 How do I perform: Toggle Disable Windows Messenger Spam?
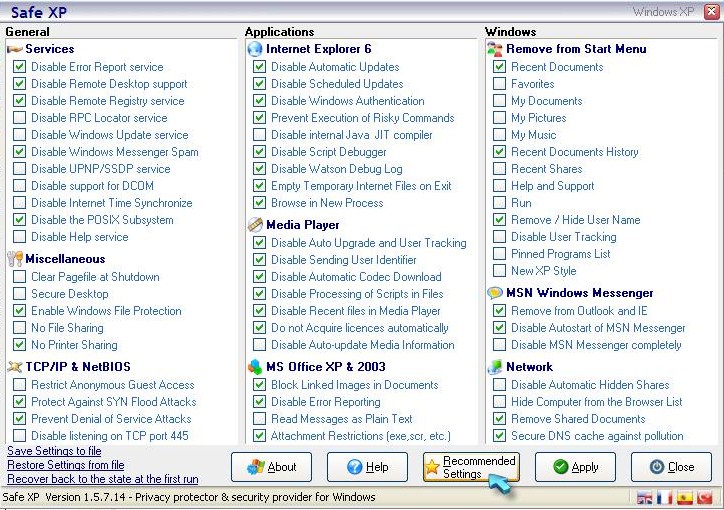click(19, 151)
